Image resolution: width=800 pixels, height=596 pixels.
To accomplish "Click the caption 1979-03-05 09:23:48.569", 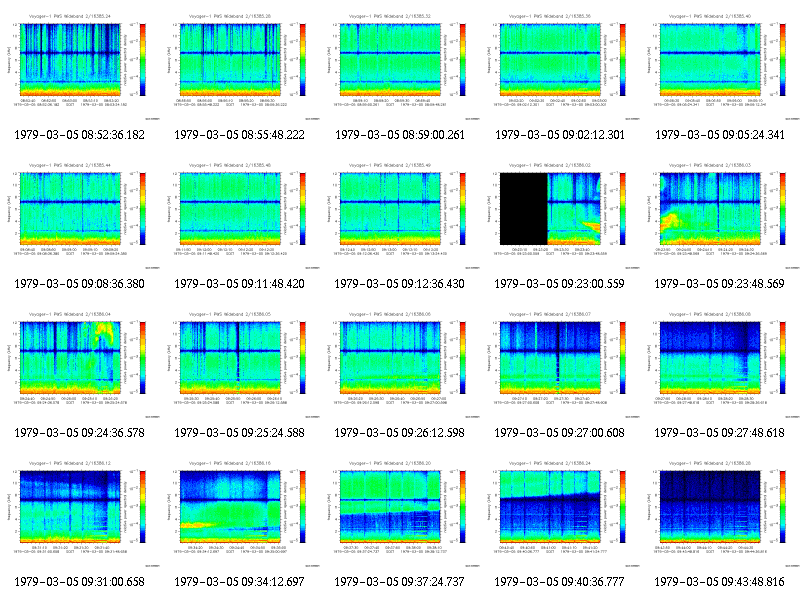I will point(720,284).
